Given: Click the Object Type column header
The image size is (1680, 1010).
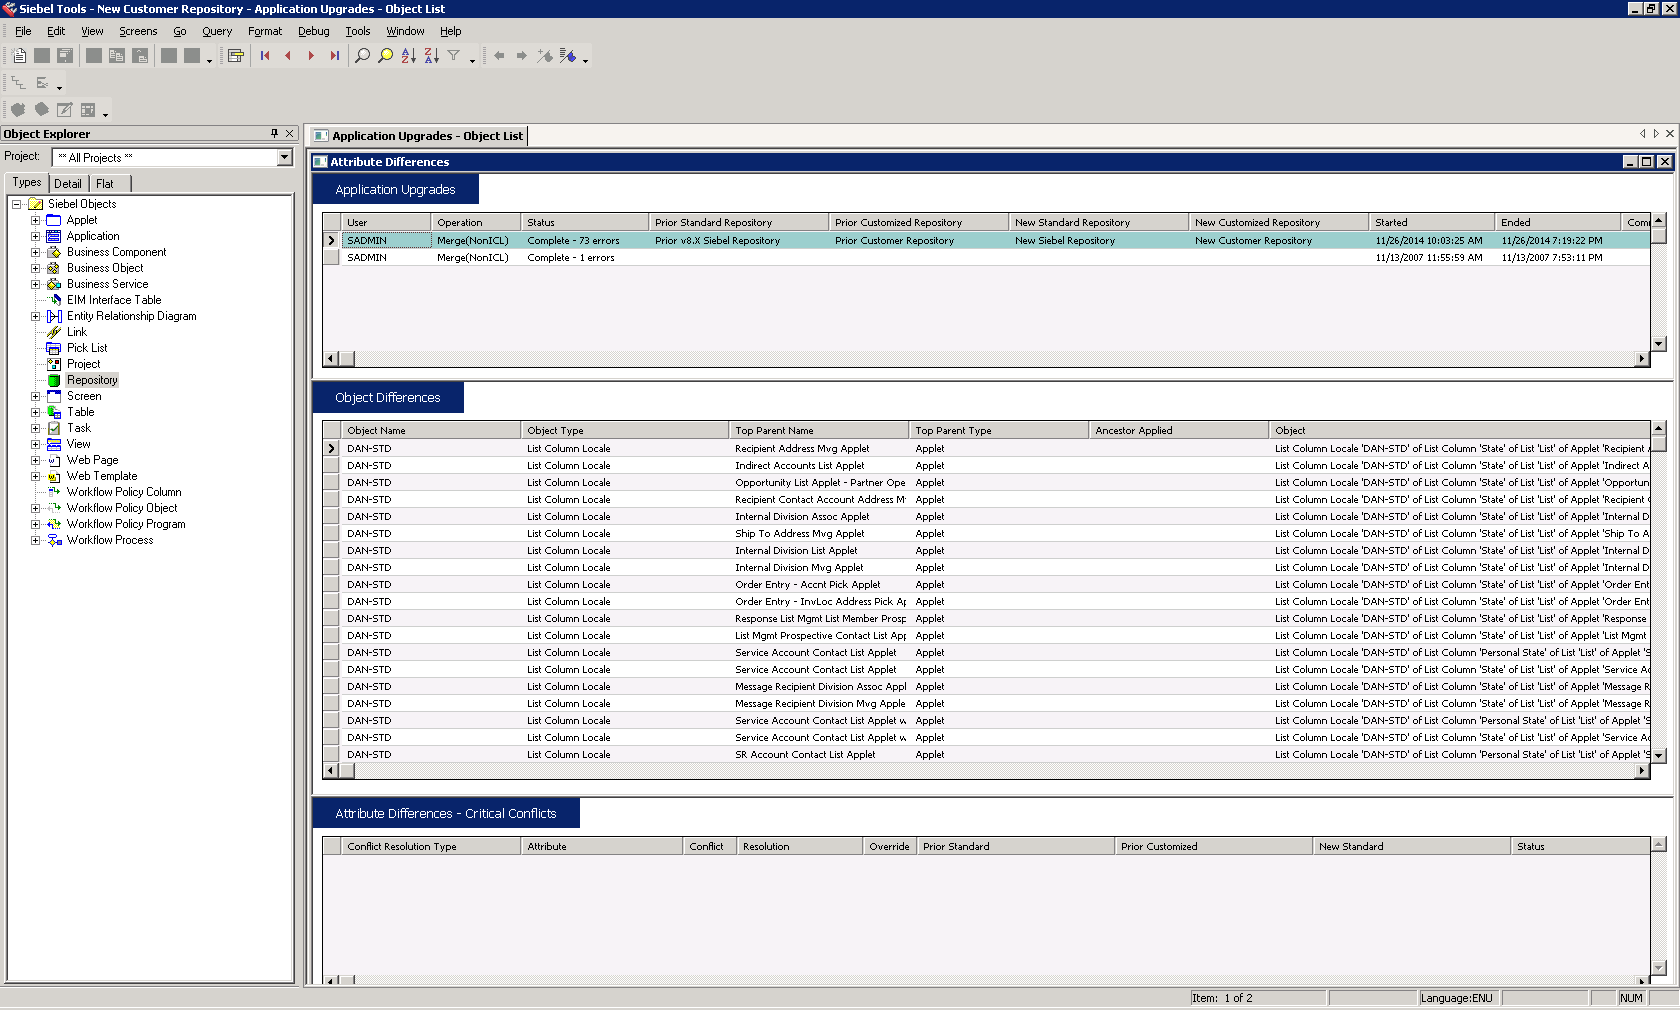Looking at the screenshot, I should pyautogui.click(x=625, y=430).
